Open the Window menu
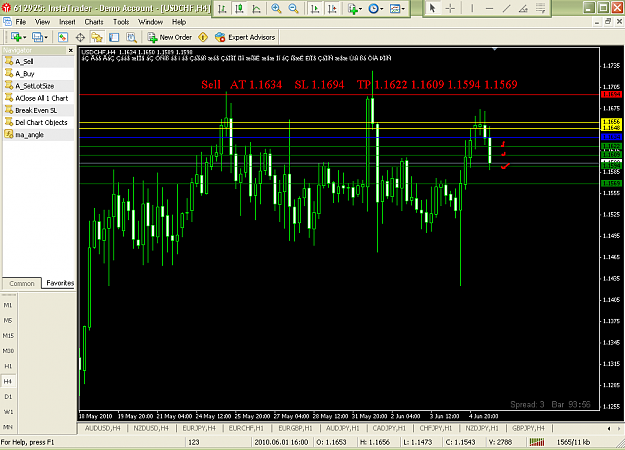Image resolution: width=625 pixels, height=450 pixels. point(150,22)
